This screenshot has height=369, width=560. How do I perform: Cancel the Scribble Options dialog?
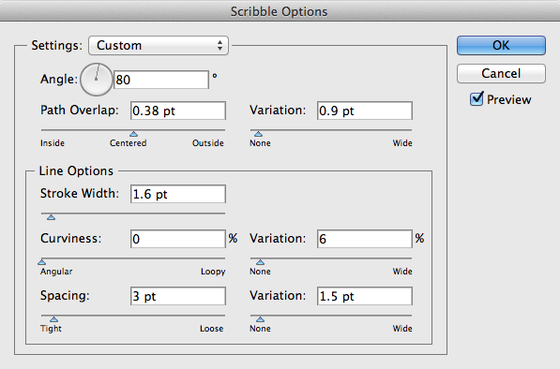click(501, 74)
